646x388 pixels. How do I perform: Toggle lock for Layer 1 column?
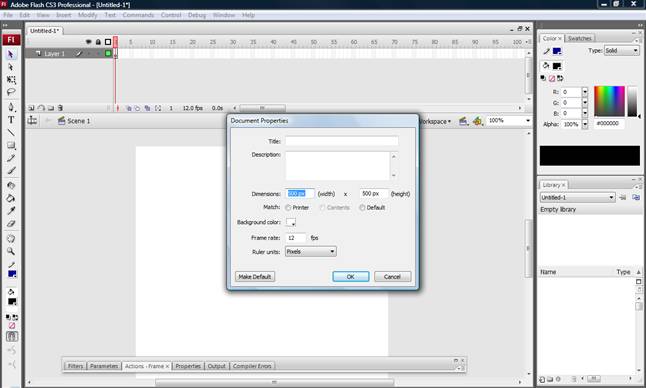(98, 54)
